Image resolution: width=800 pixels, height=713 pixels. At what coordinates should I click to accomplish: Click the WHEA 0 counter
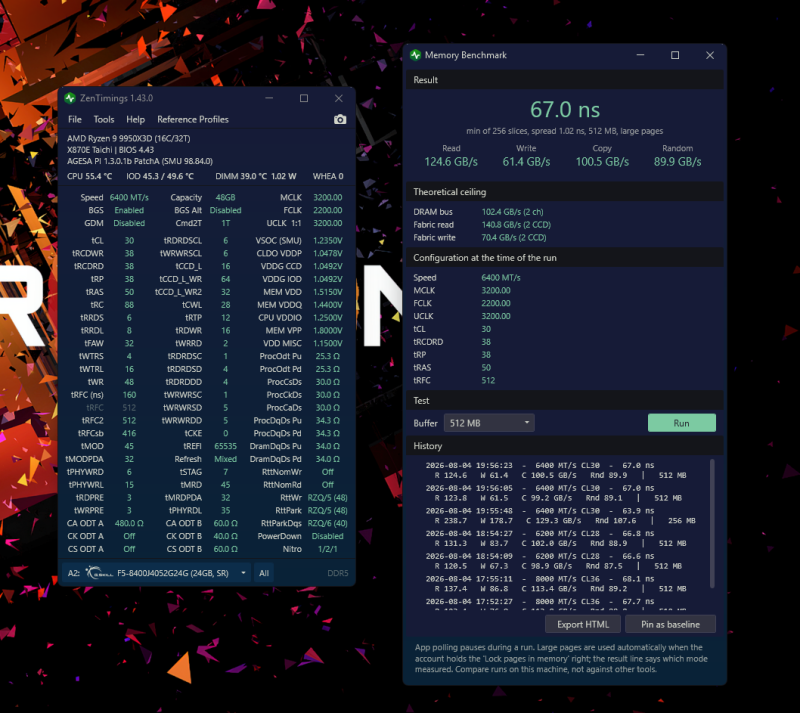(x=328, y=176)
